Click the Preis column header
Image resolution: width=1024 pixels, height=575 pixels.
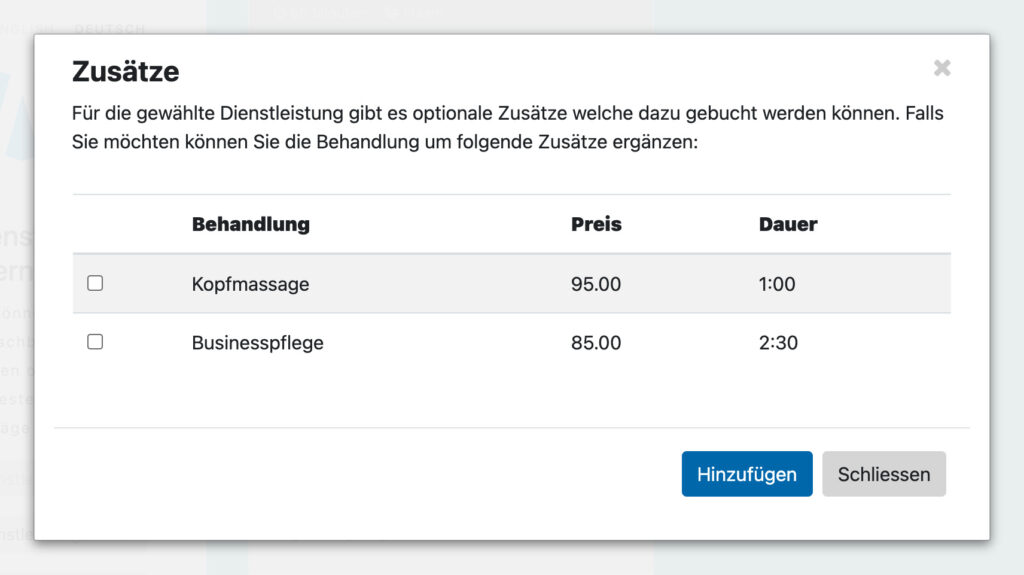(x=596, y=224)
